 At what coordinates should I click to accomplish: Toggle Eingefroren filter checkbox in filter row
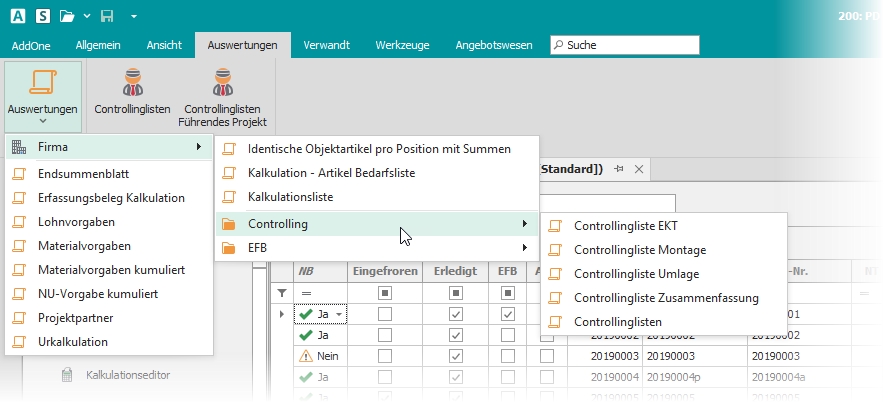(385, 293)
